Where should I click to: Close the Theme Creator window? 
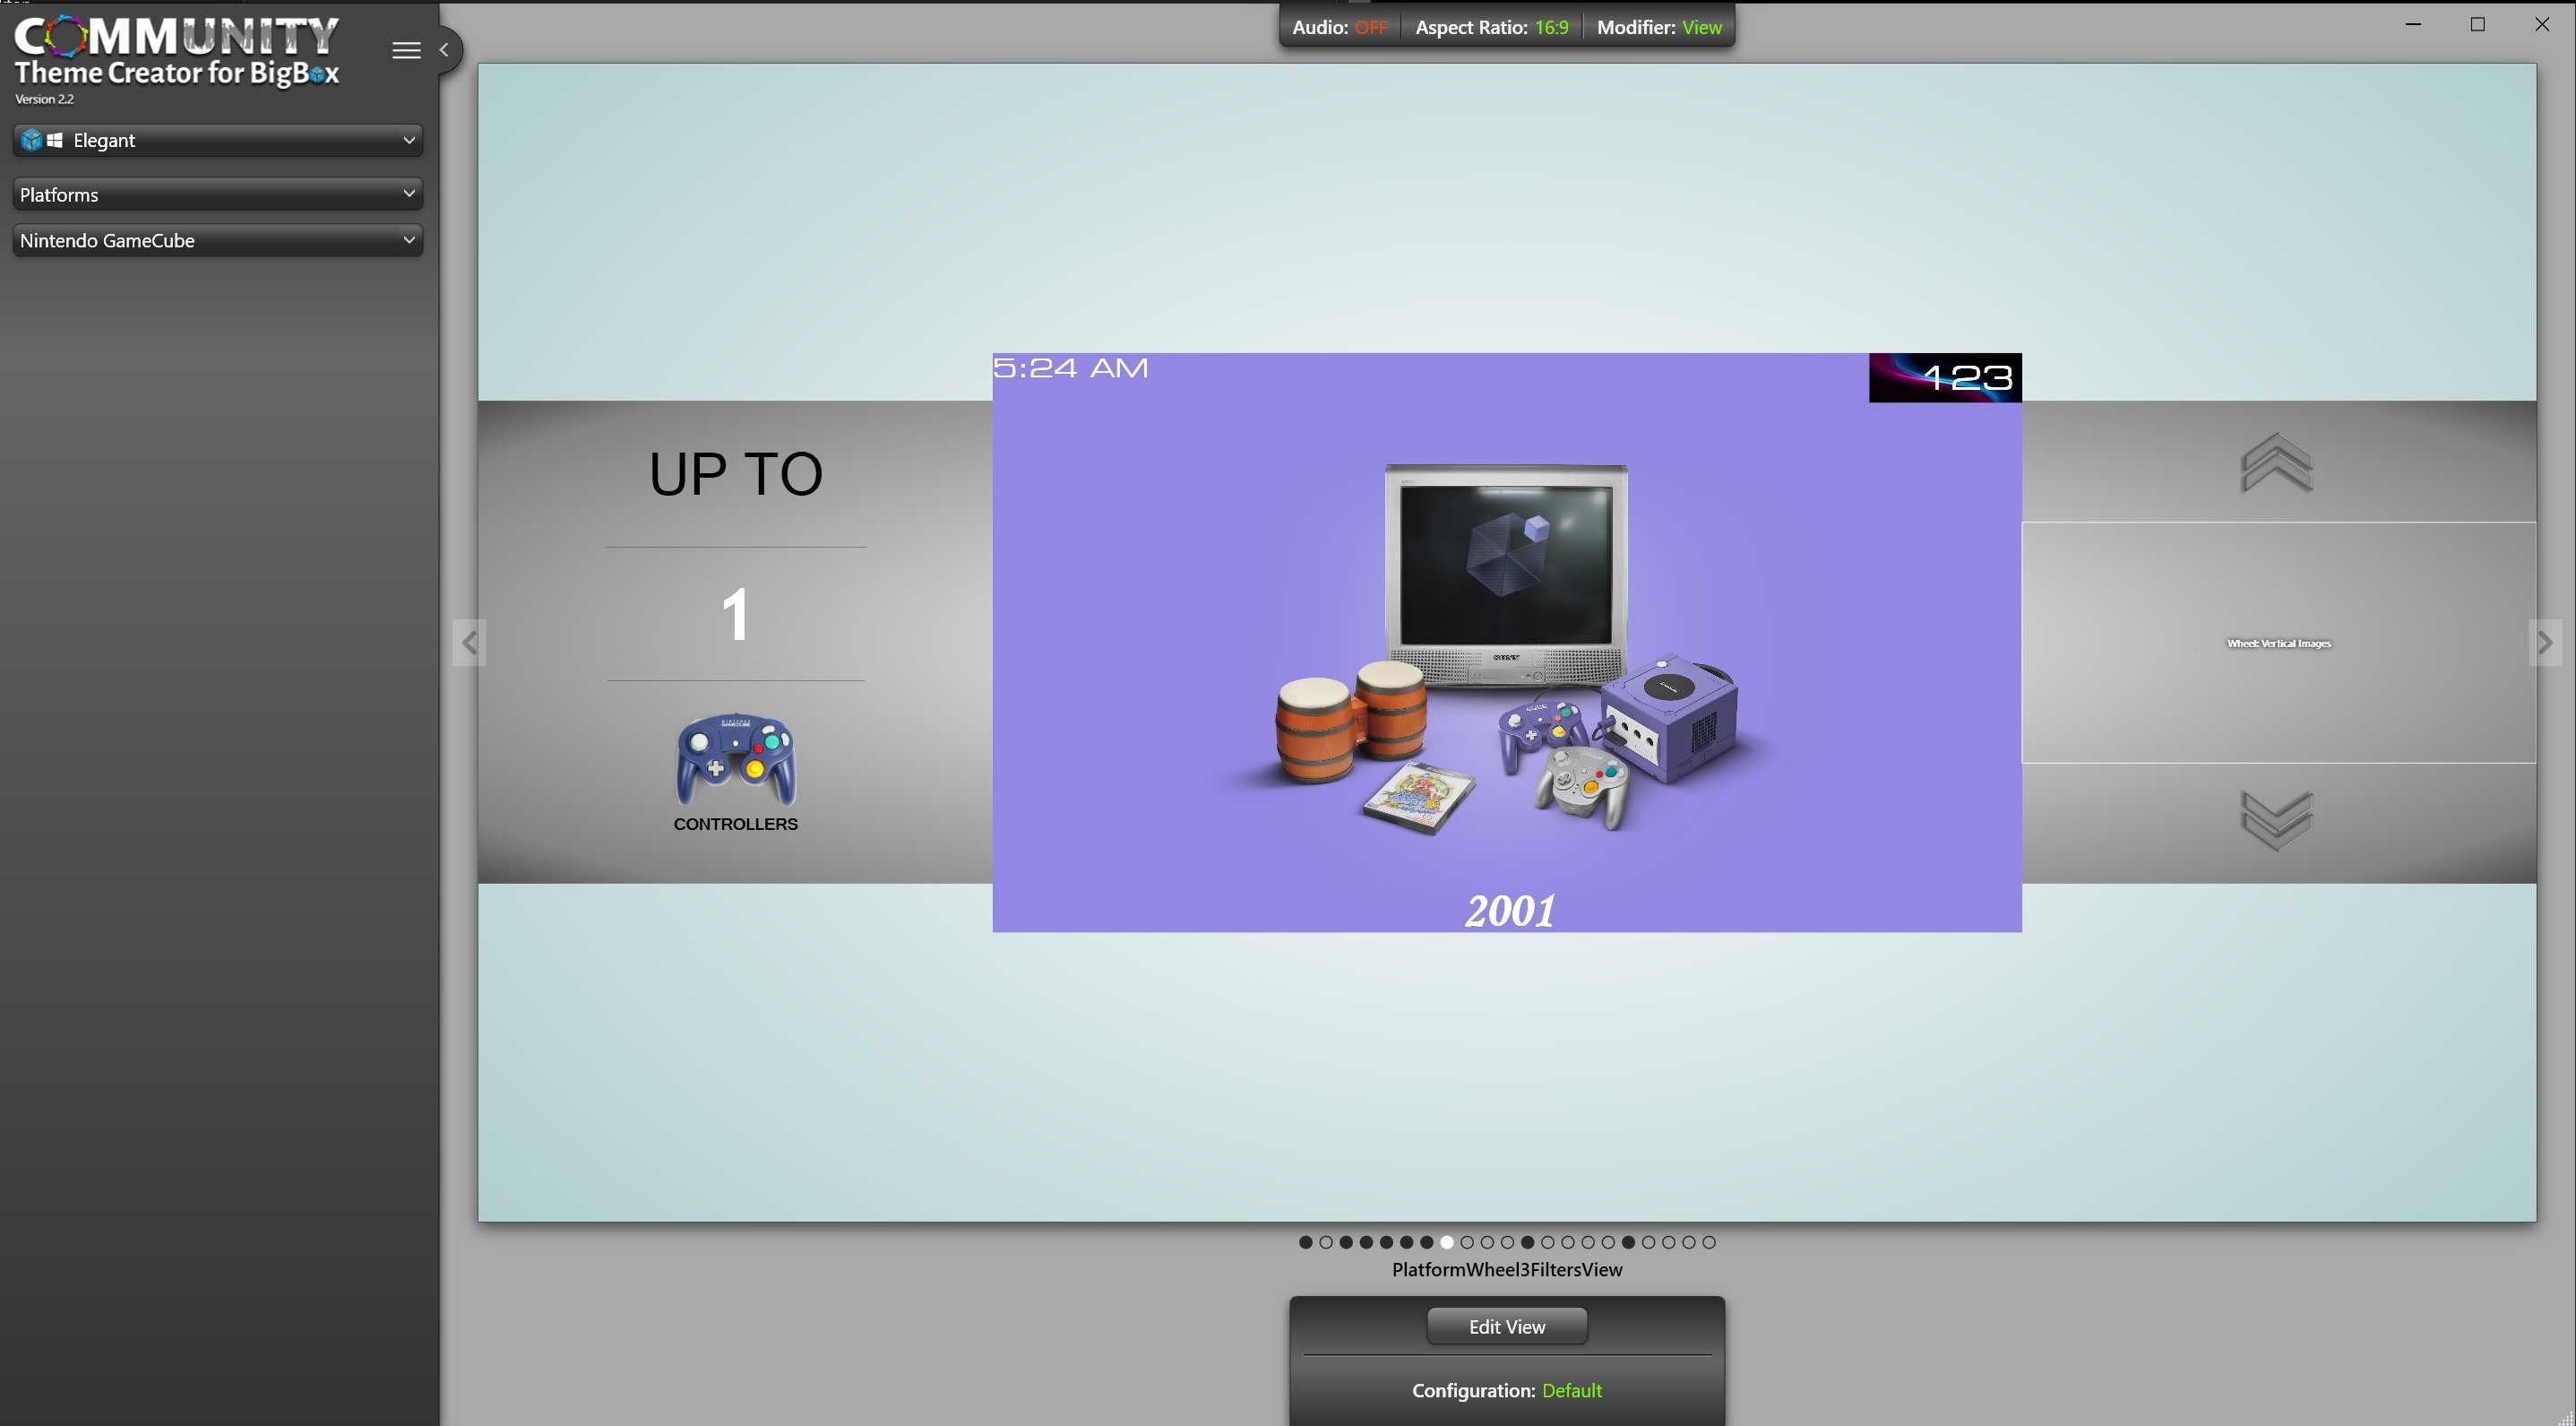pyautogui.click(x=2542, y=24)
